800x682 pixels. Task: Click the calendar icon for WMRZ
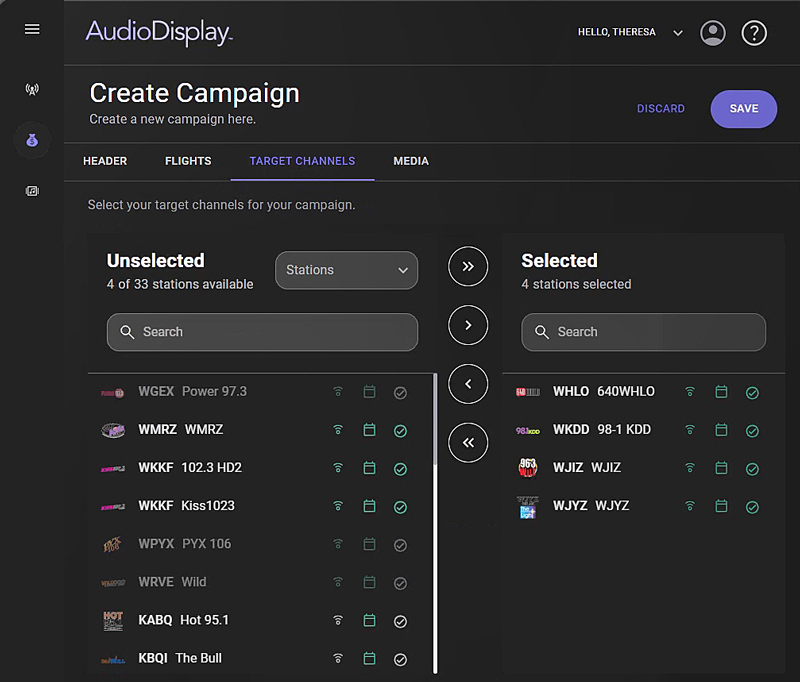pyautogui.click(x=369, y=430)
